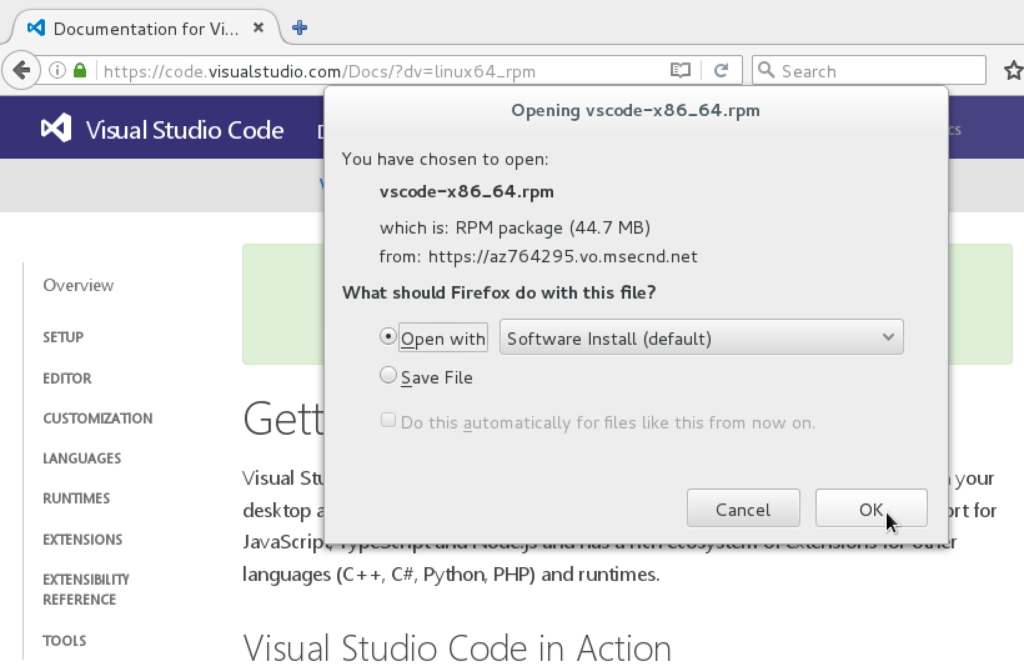Click the site information icon in address bar
Image resolution: width=1024 pixels, height=669 pixels.
click(57, 71)
